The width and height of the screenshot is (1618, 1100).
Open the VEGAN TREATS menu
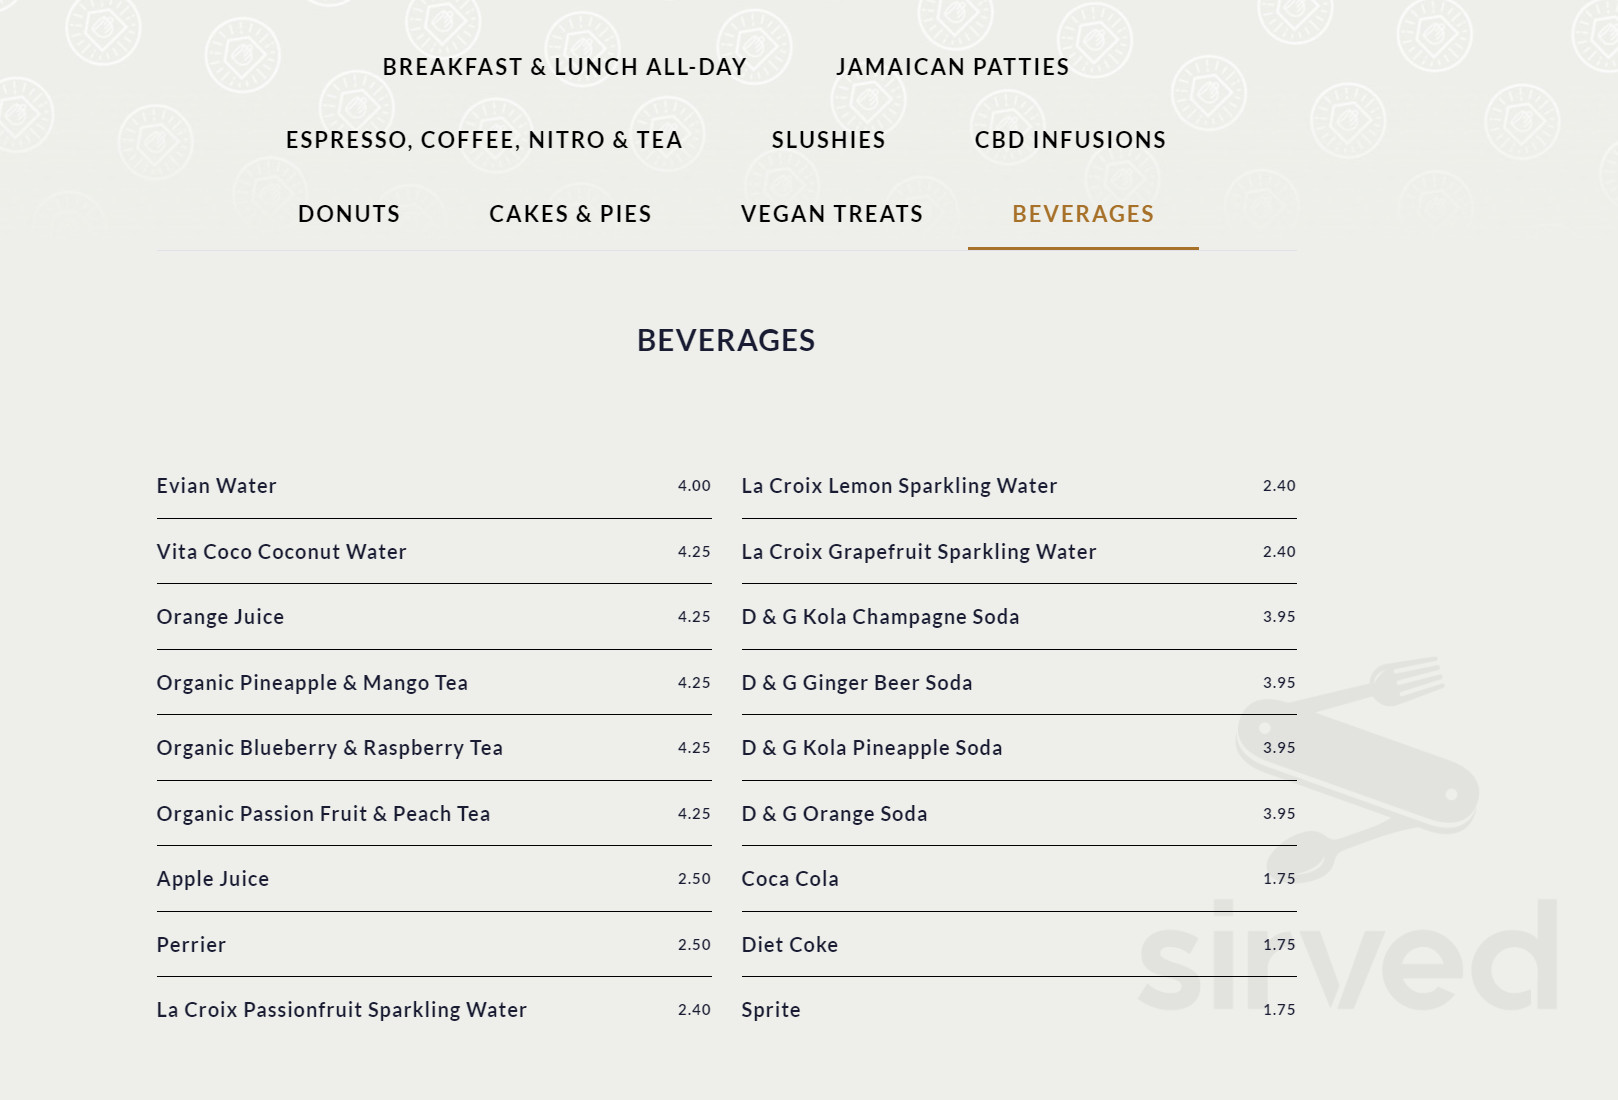pyautogui.click(x=831, y=213)
